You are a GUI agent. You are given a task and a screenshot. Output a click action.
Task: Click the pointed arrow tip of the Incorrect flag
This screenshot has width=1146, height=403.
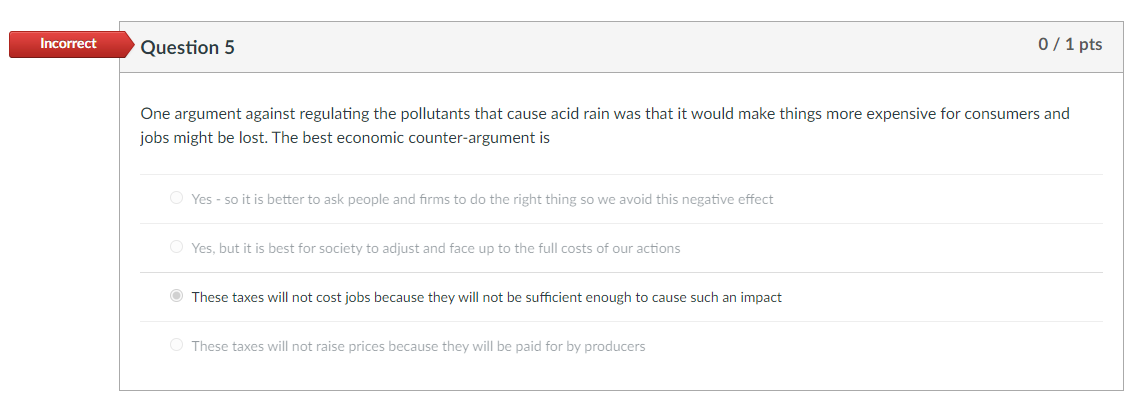(129, 44)
